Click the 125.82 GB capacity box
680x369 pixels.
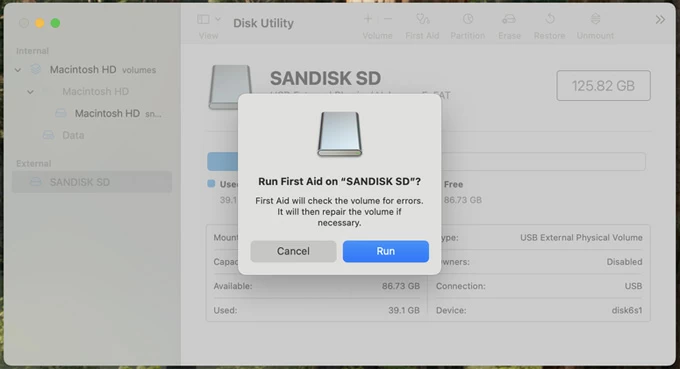(603, 86)
